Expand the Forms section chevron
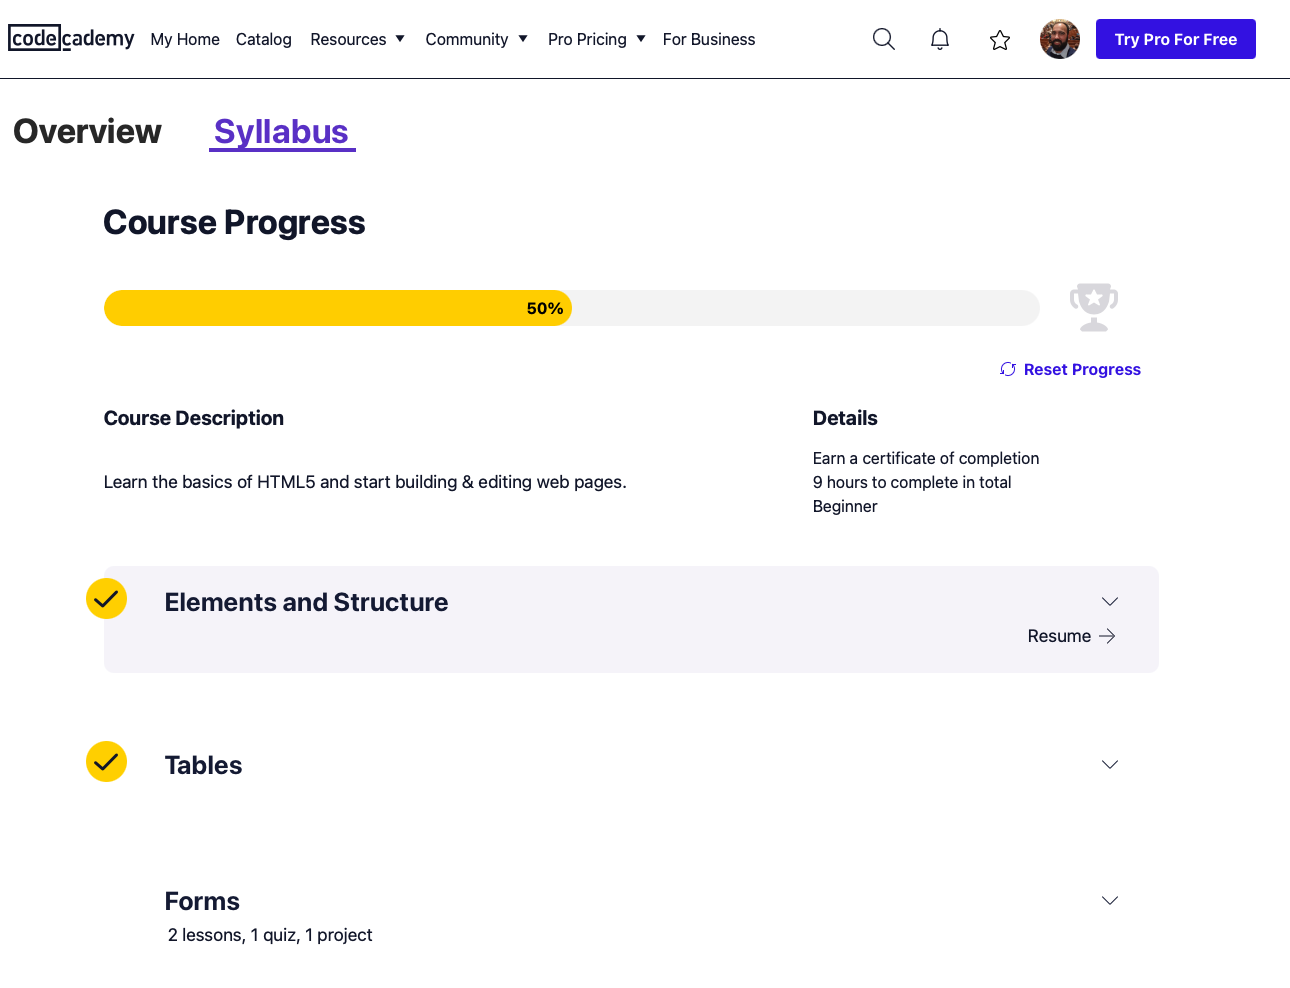This screenshot has width=1290, height=988. click(1109, 900)
